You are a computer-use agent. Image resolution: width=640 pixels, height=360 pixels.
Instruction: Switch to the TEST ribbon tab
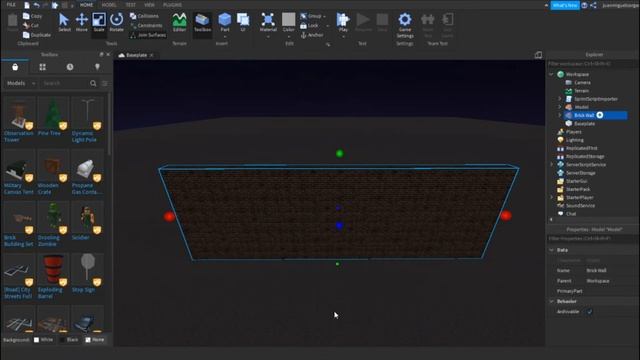130,5
